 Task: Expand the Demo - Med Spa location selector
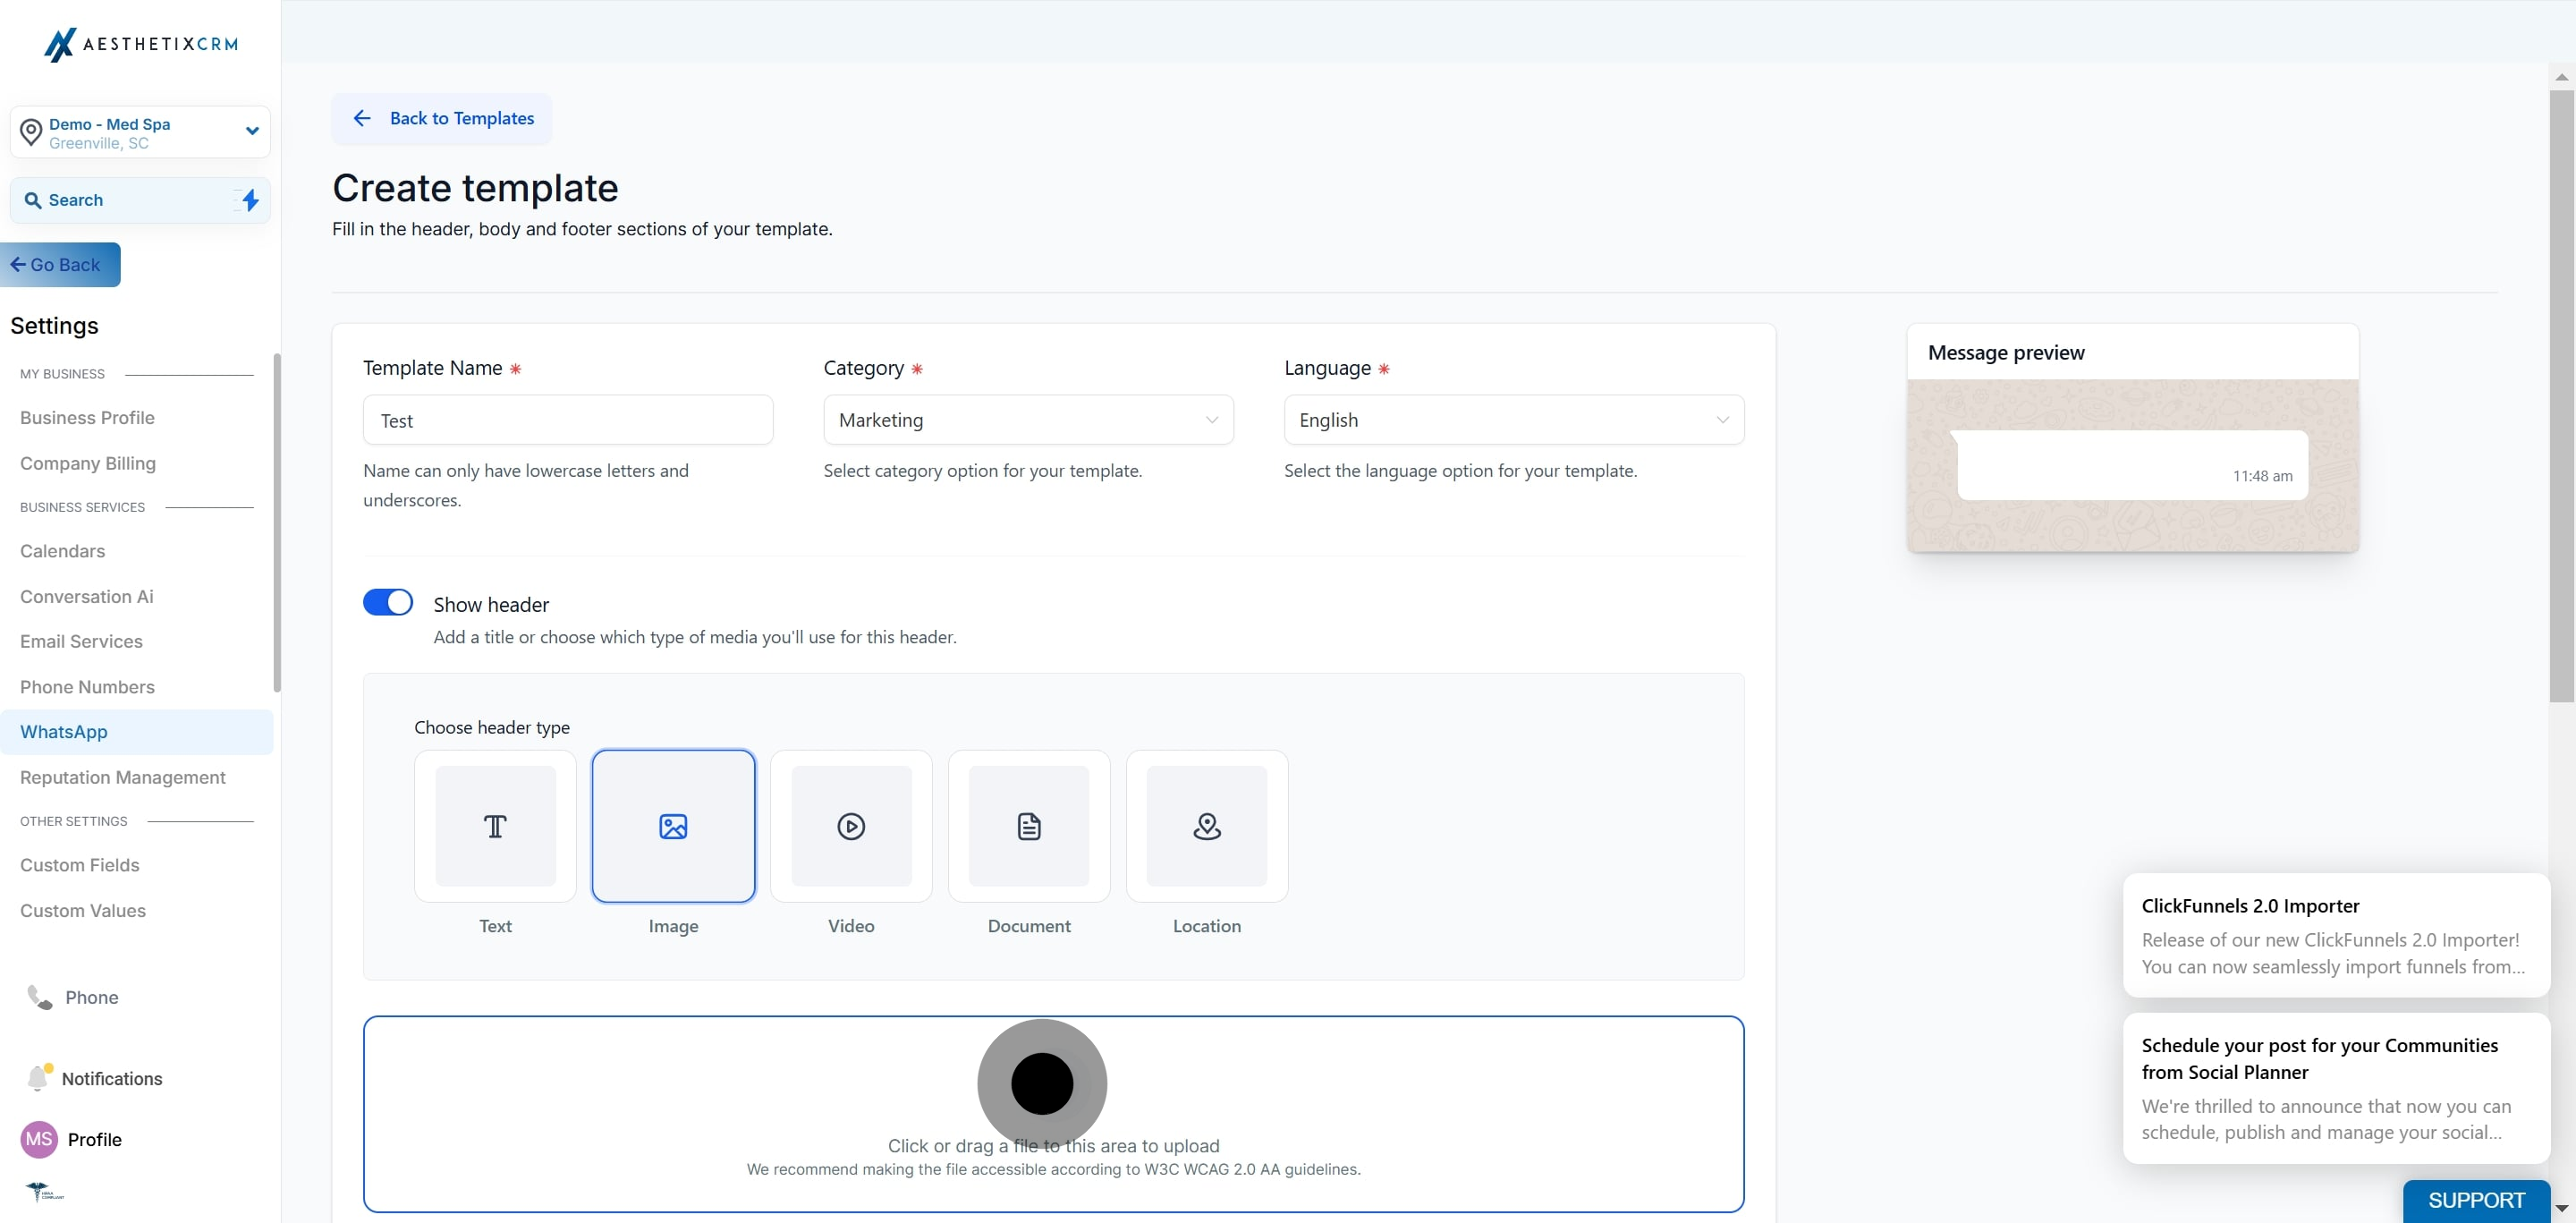(x=140, y=132)
